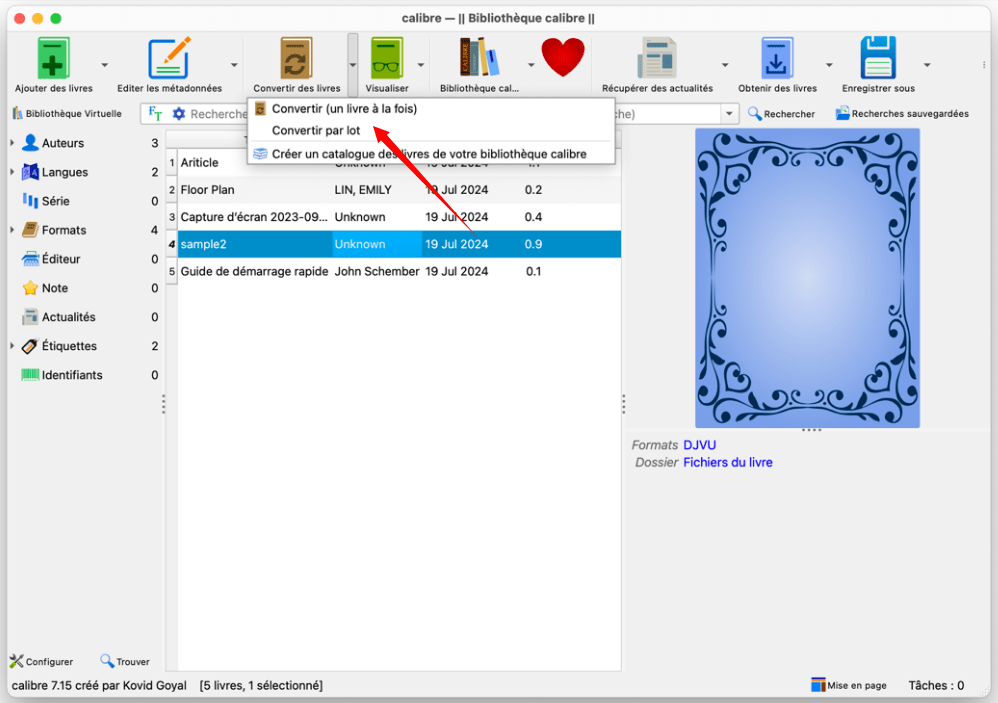This screenshot has width=998, height=703.
Task: Click the blue book cover thumbnail
Action: pyautogui.click(x=807, y=278)
